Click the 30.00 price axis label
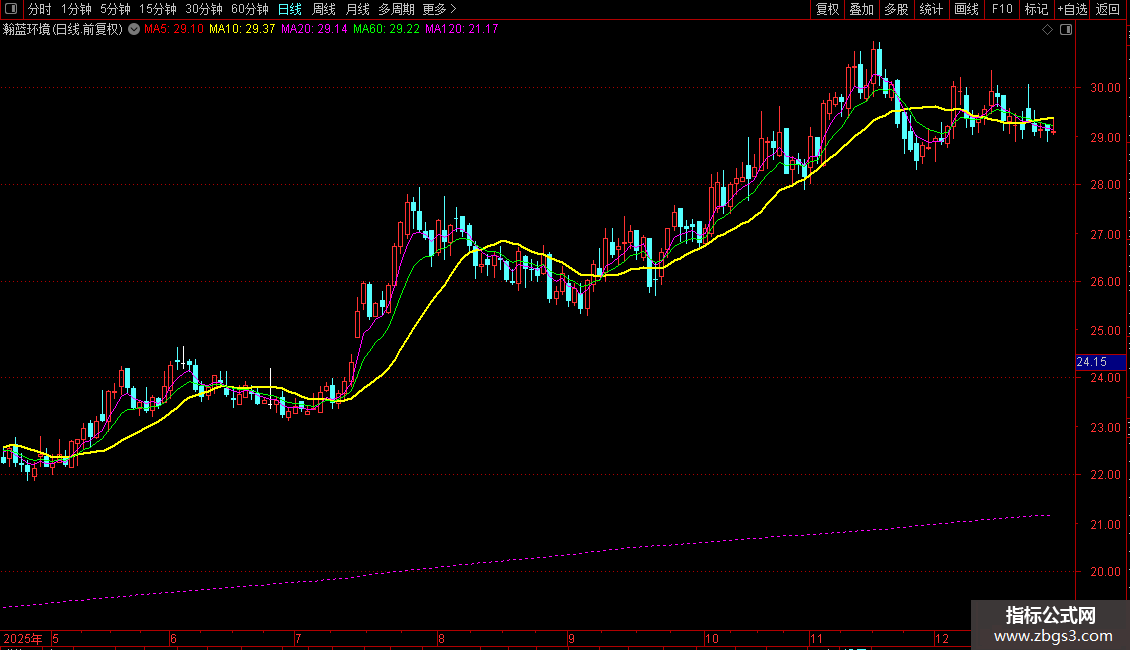 1105,88
